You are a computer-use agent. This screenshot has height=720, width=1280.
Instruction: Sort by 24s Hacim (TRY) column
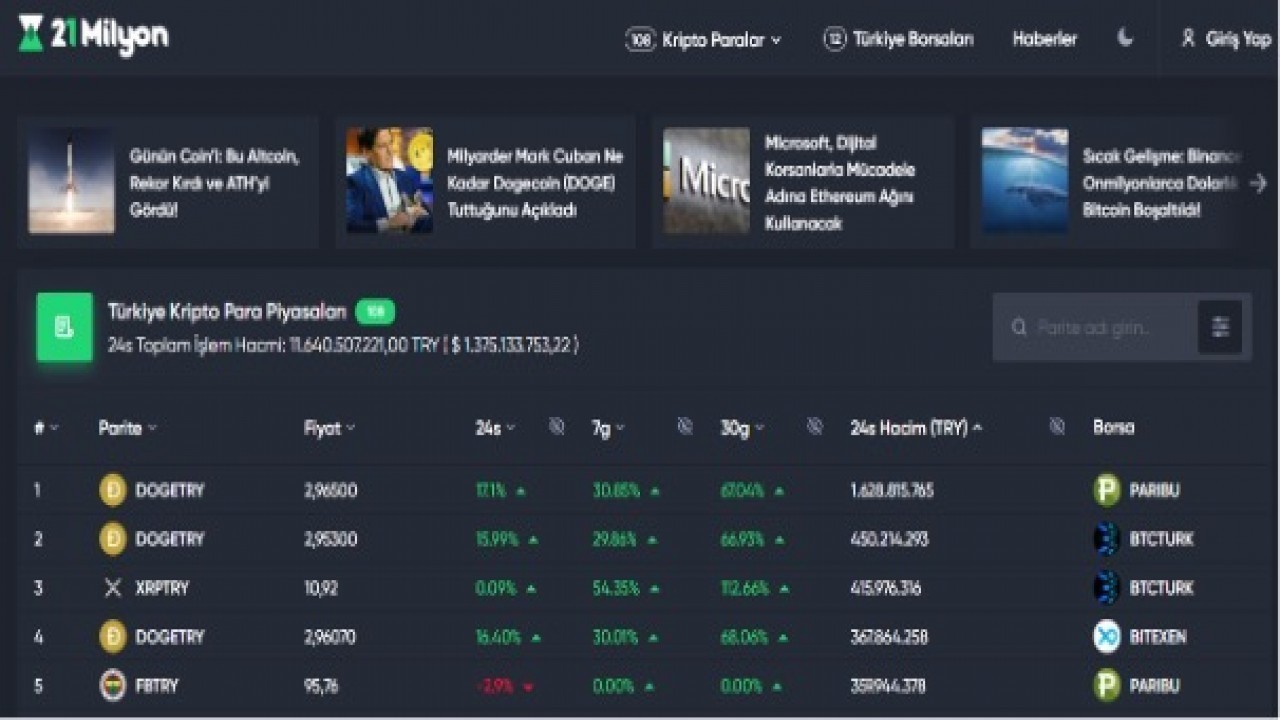[916, 427]
